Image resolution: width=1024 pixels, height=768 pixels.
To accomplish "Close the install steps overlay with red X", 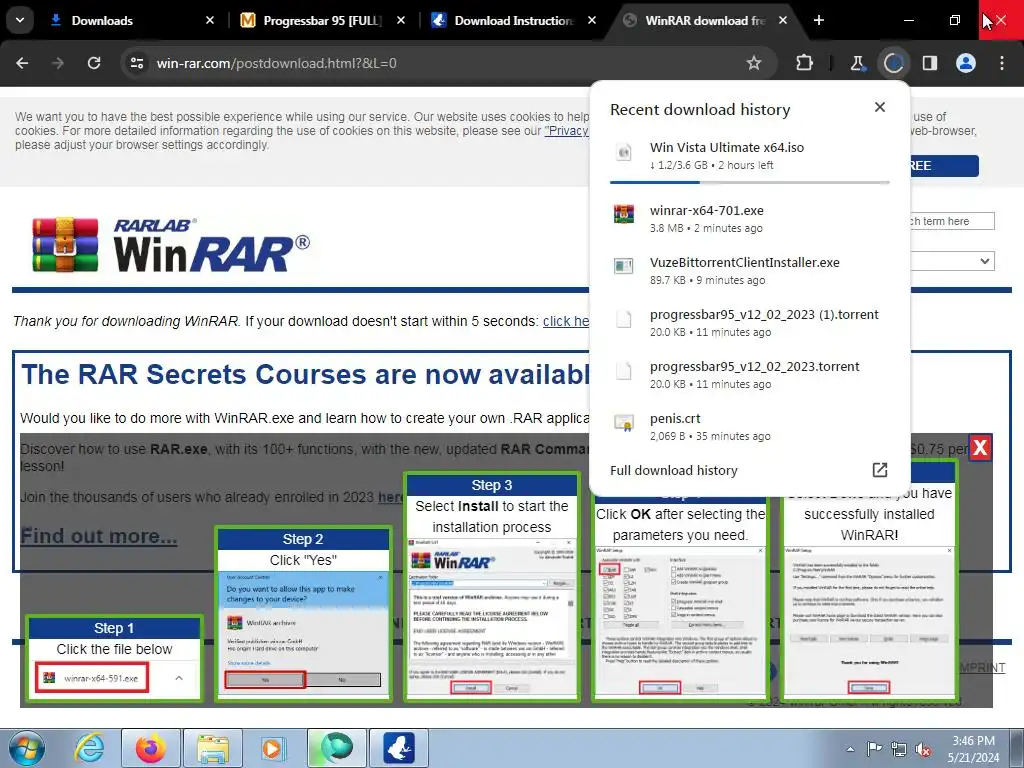I will click(980, 447).
